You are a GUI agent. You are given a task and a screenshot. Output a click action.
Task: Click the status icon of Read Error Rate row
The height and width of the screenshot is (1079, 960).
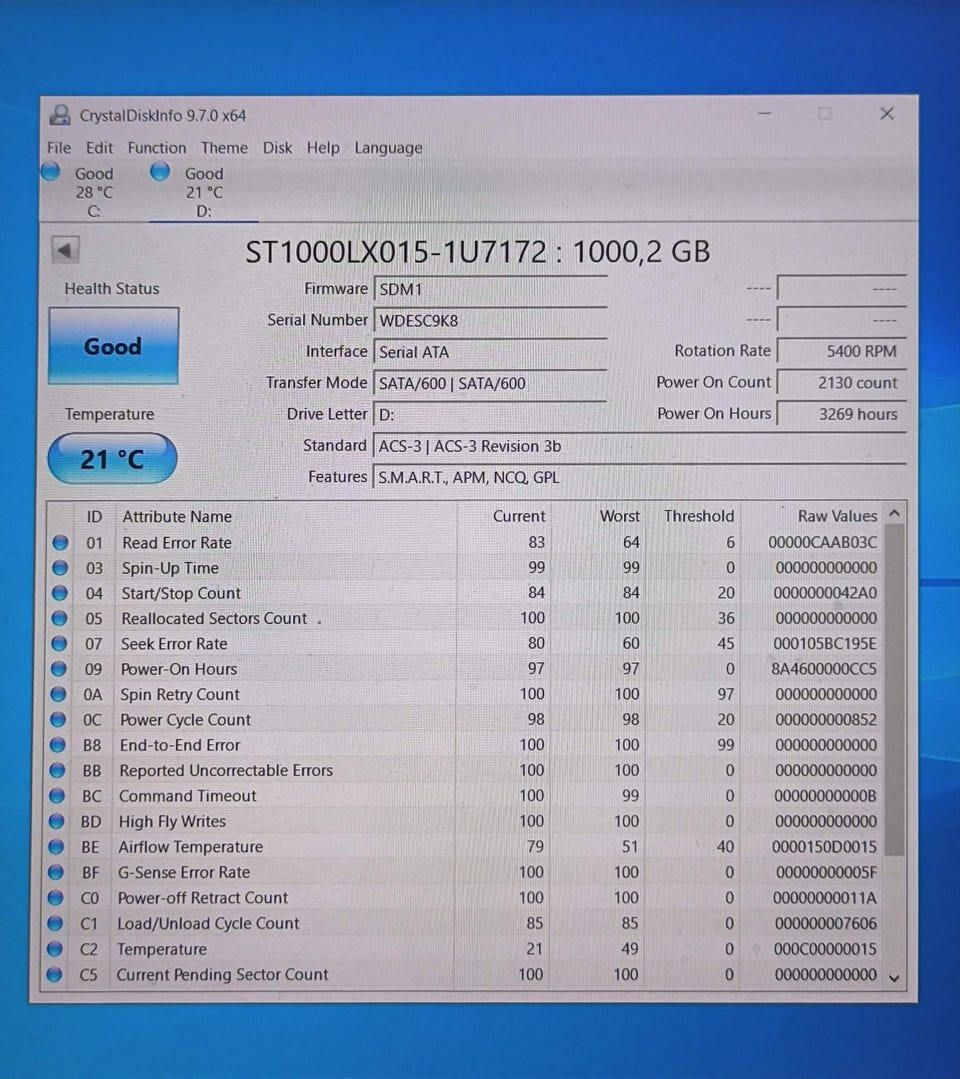coord(61,543)
